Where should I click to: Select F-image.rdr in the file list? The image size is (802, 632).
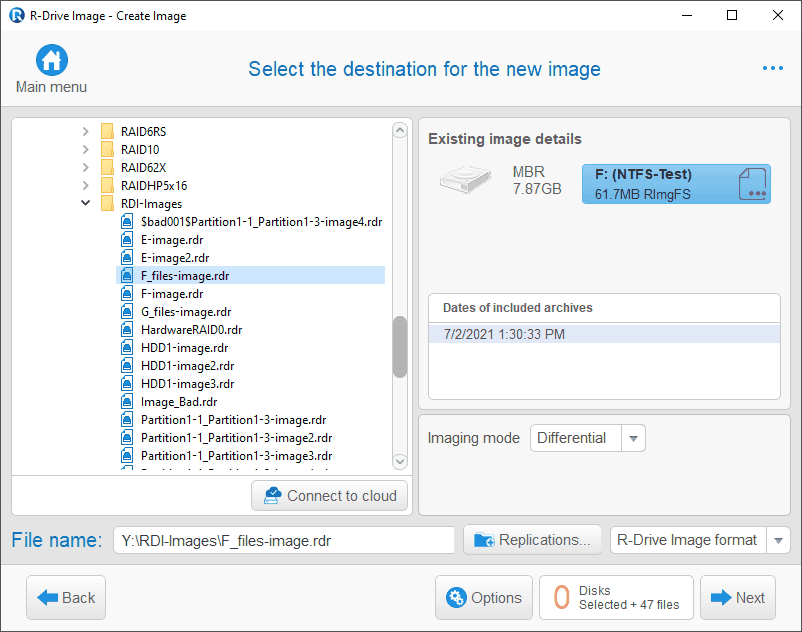coord(172,294)
